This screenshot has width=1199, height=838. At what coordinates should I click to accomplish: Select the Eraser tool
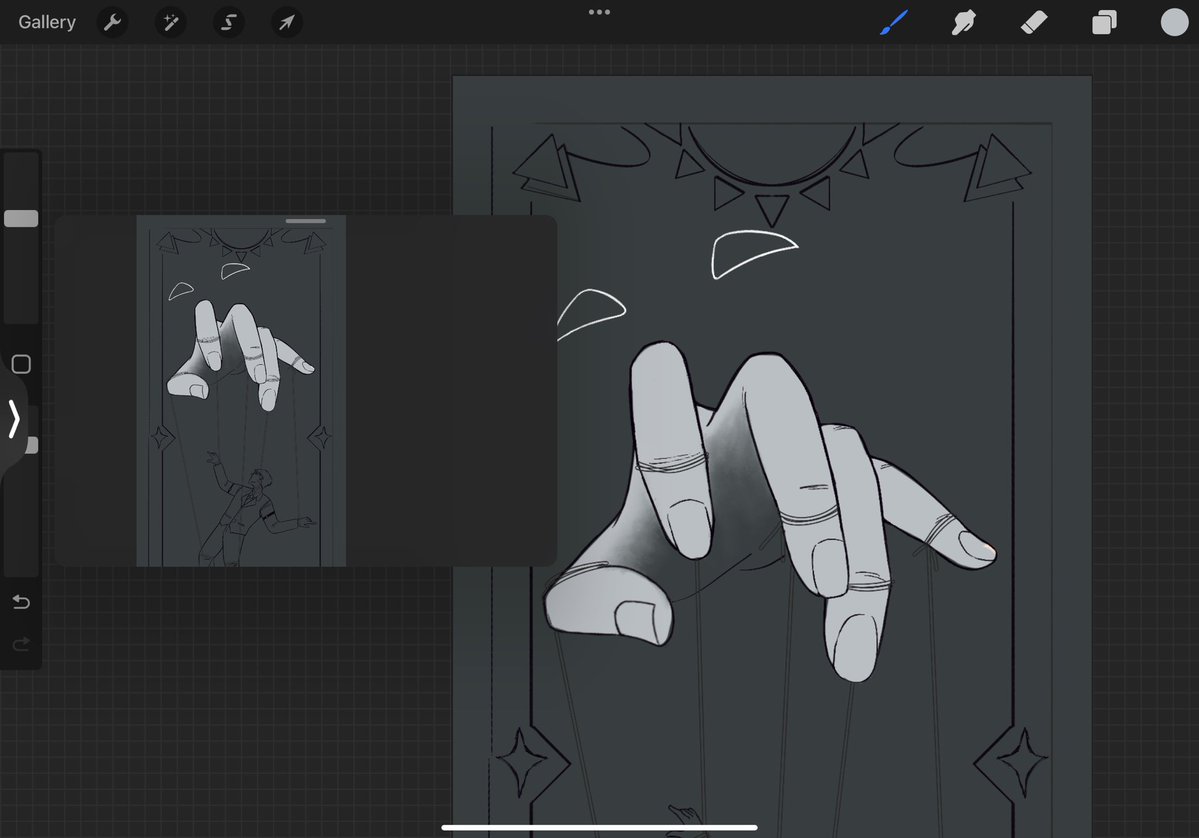pos(1034,22)
